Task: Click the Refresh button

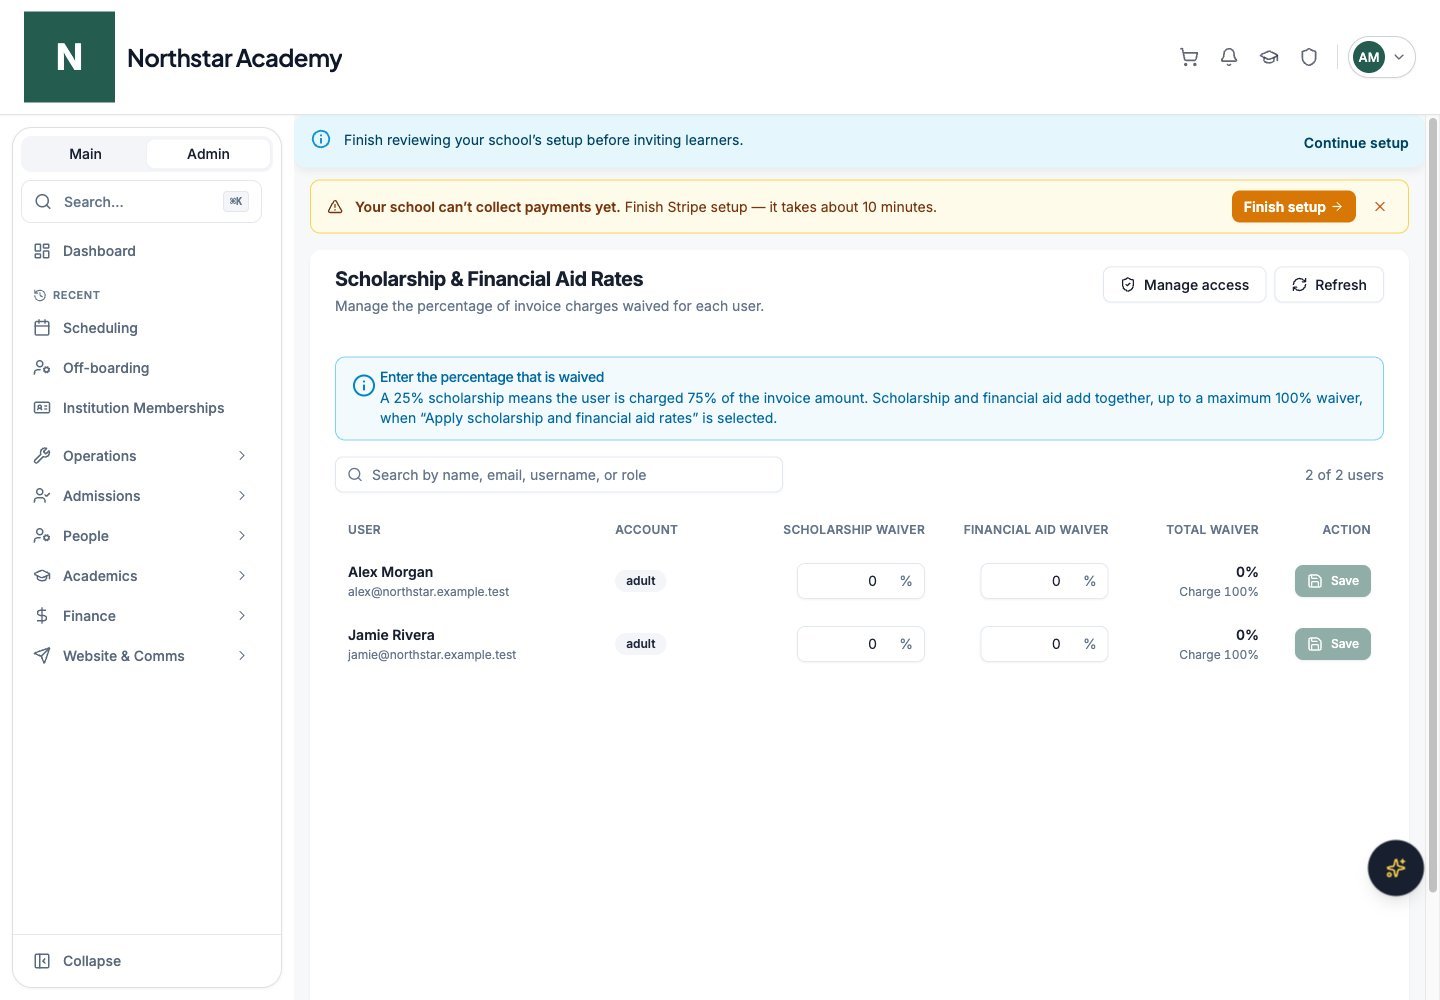Action: pyautogui.click(x=1329, y=285)
